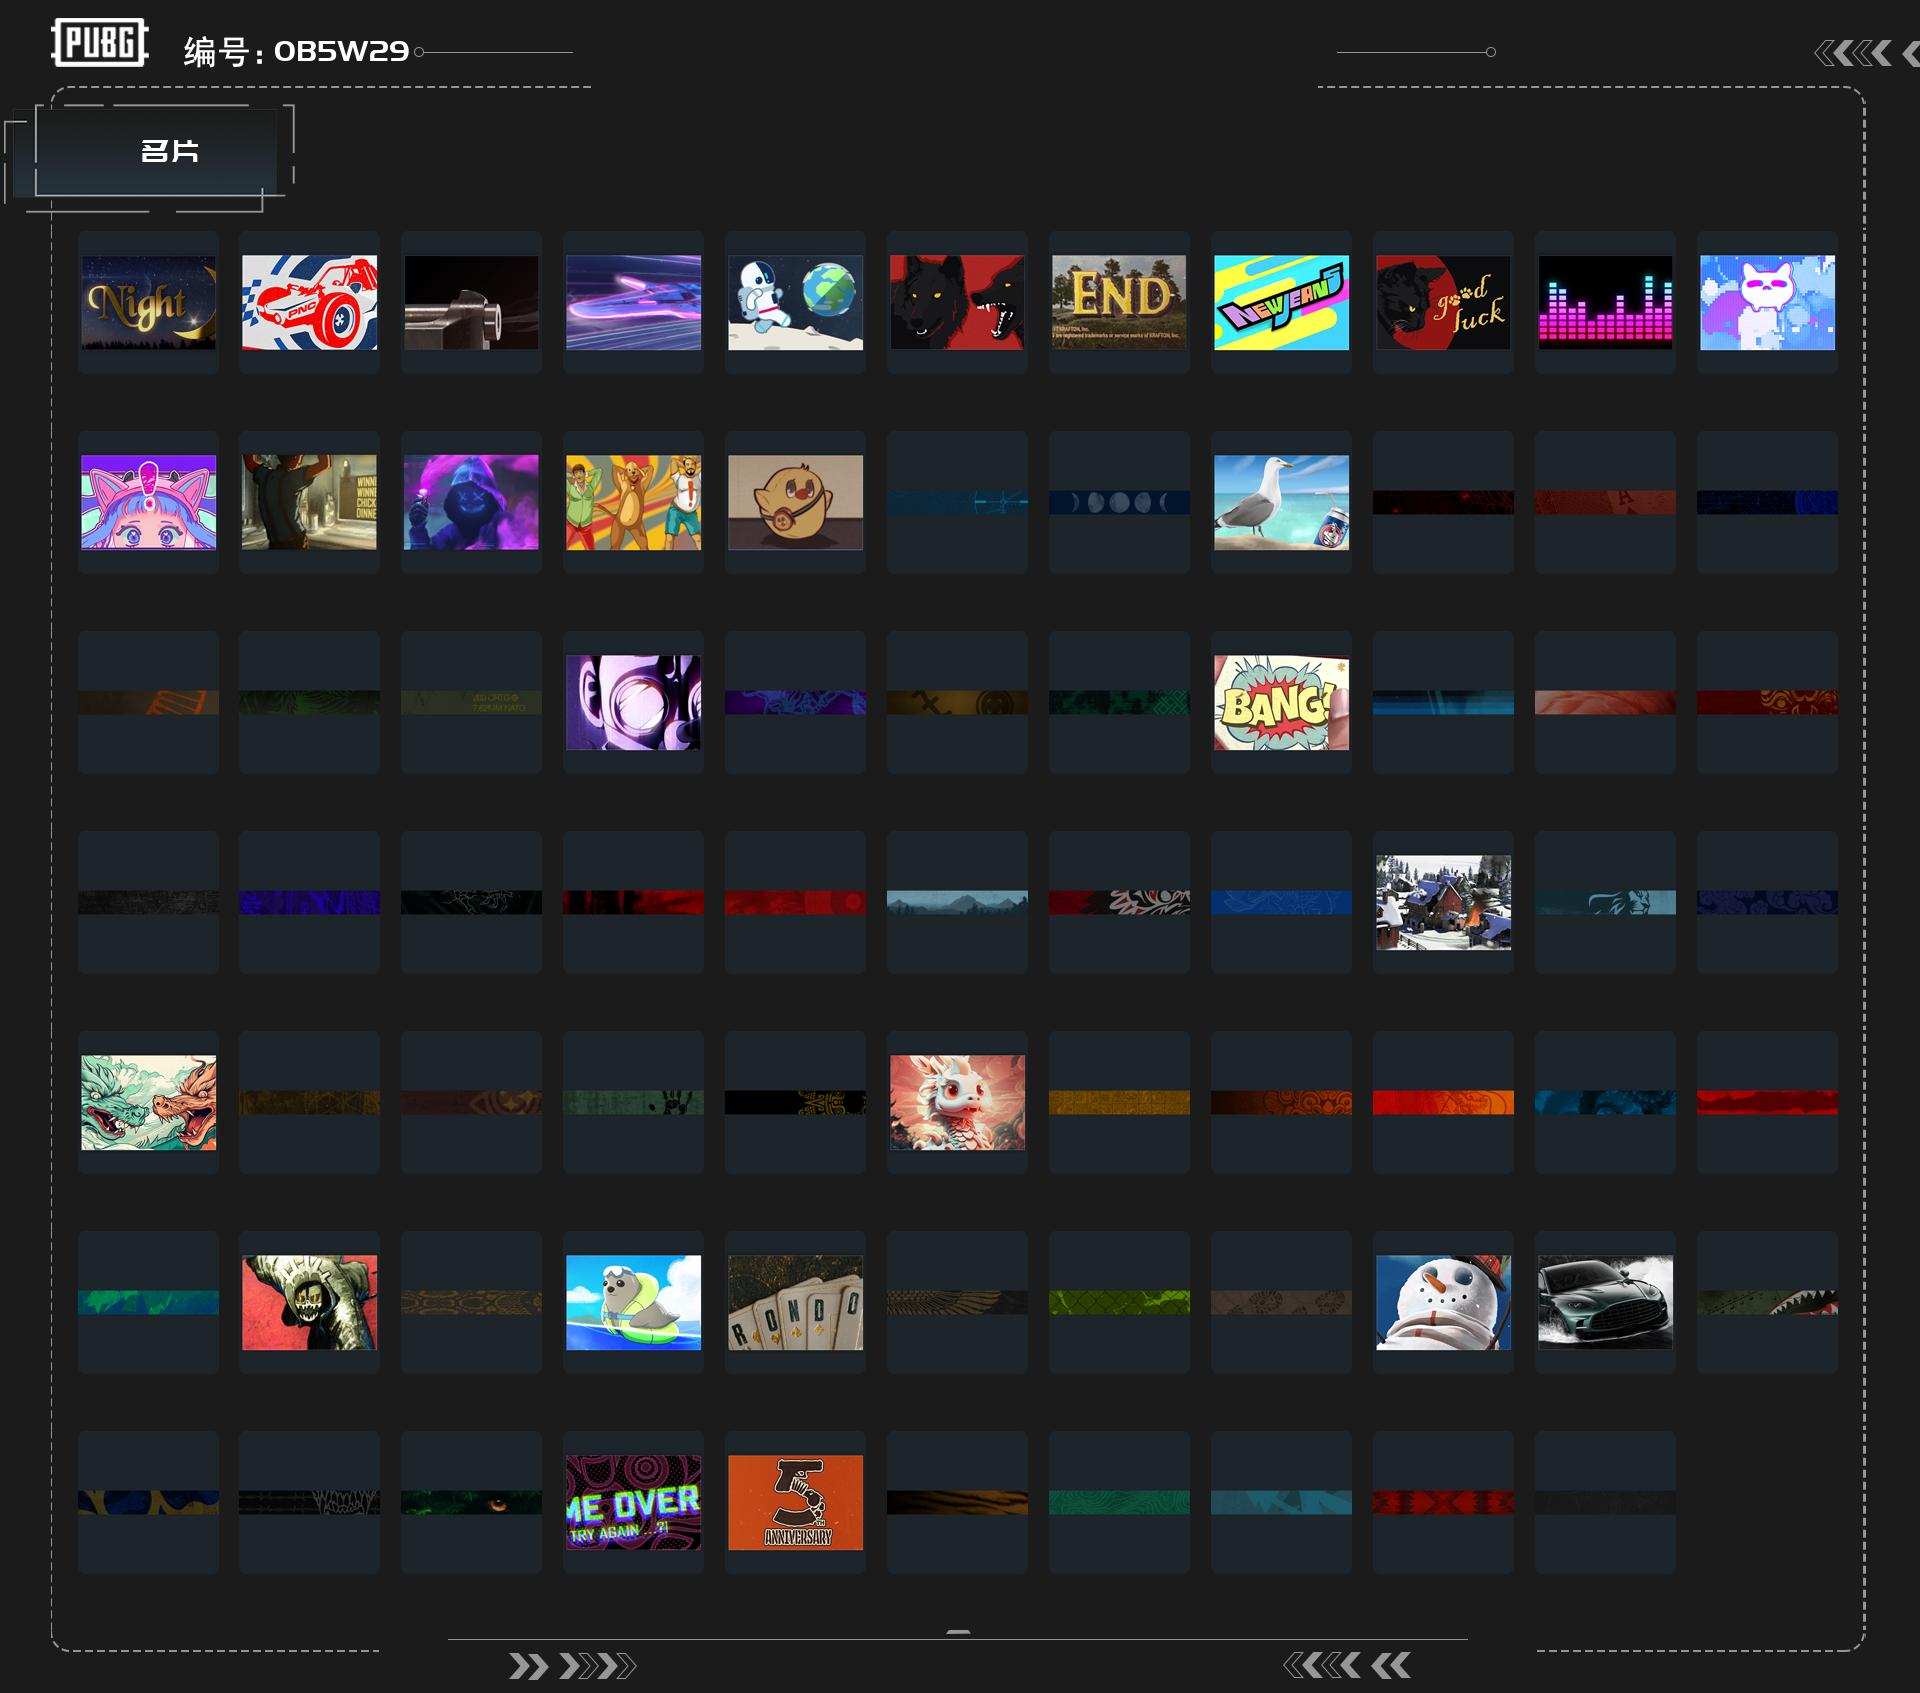Pick the green sports car nameplate
Screen dimensions: 1920x1693
(x=1605, y=1302)
